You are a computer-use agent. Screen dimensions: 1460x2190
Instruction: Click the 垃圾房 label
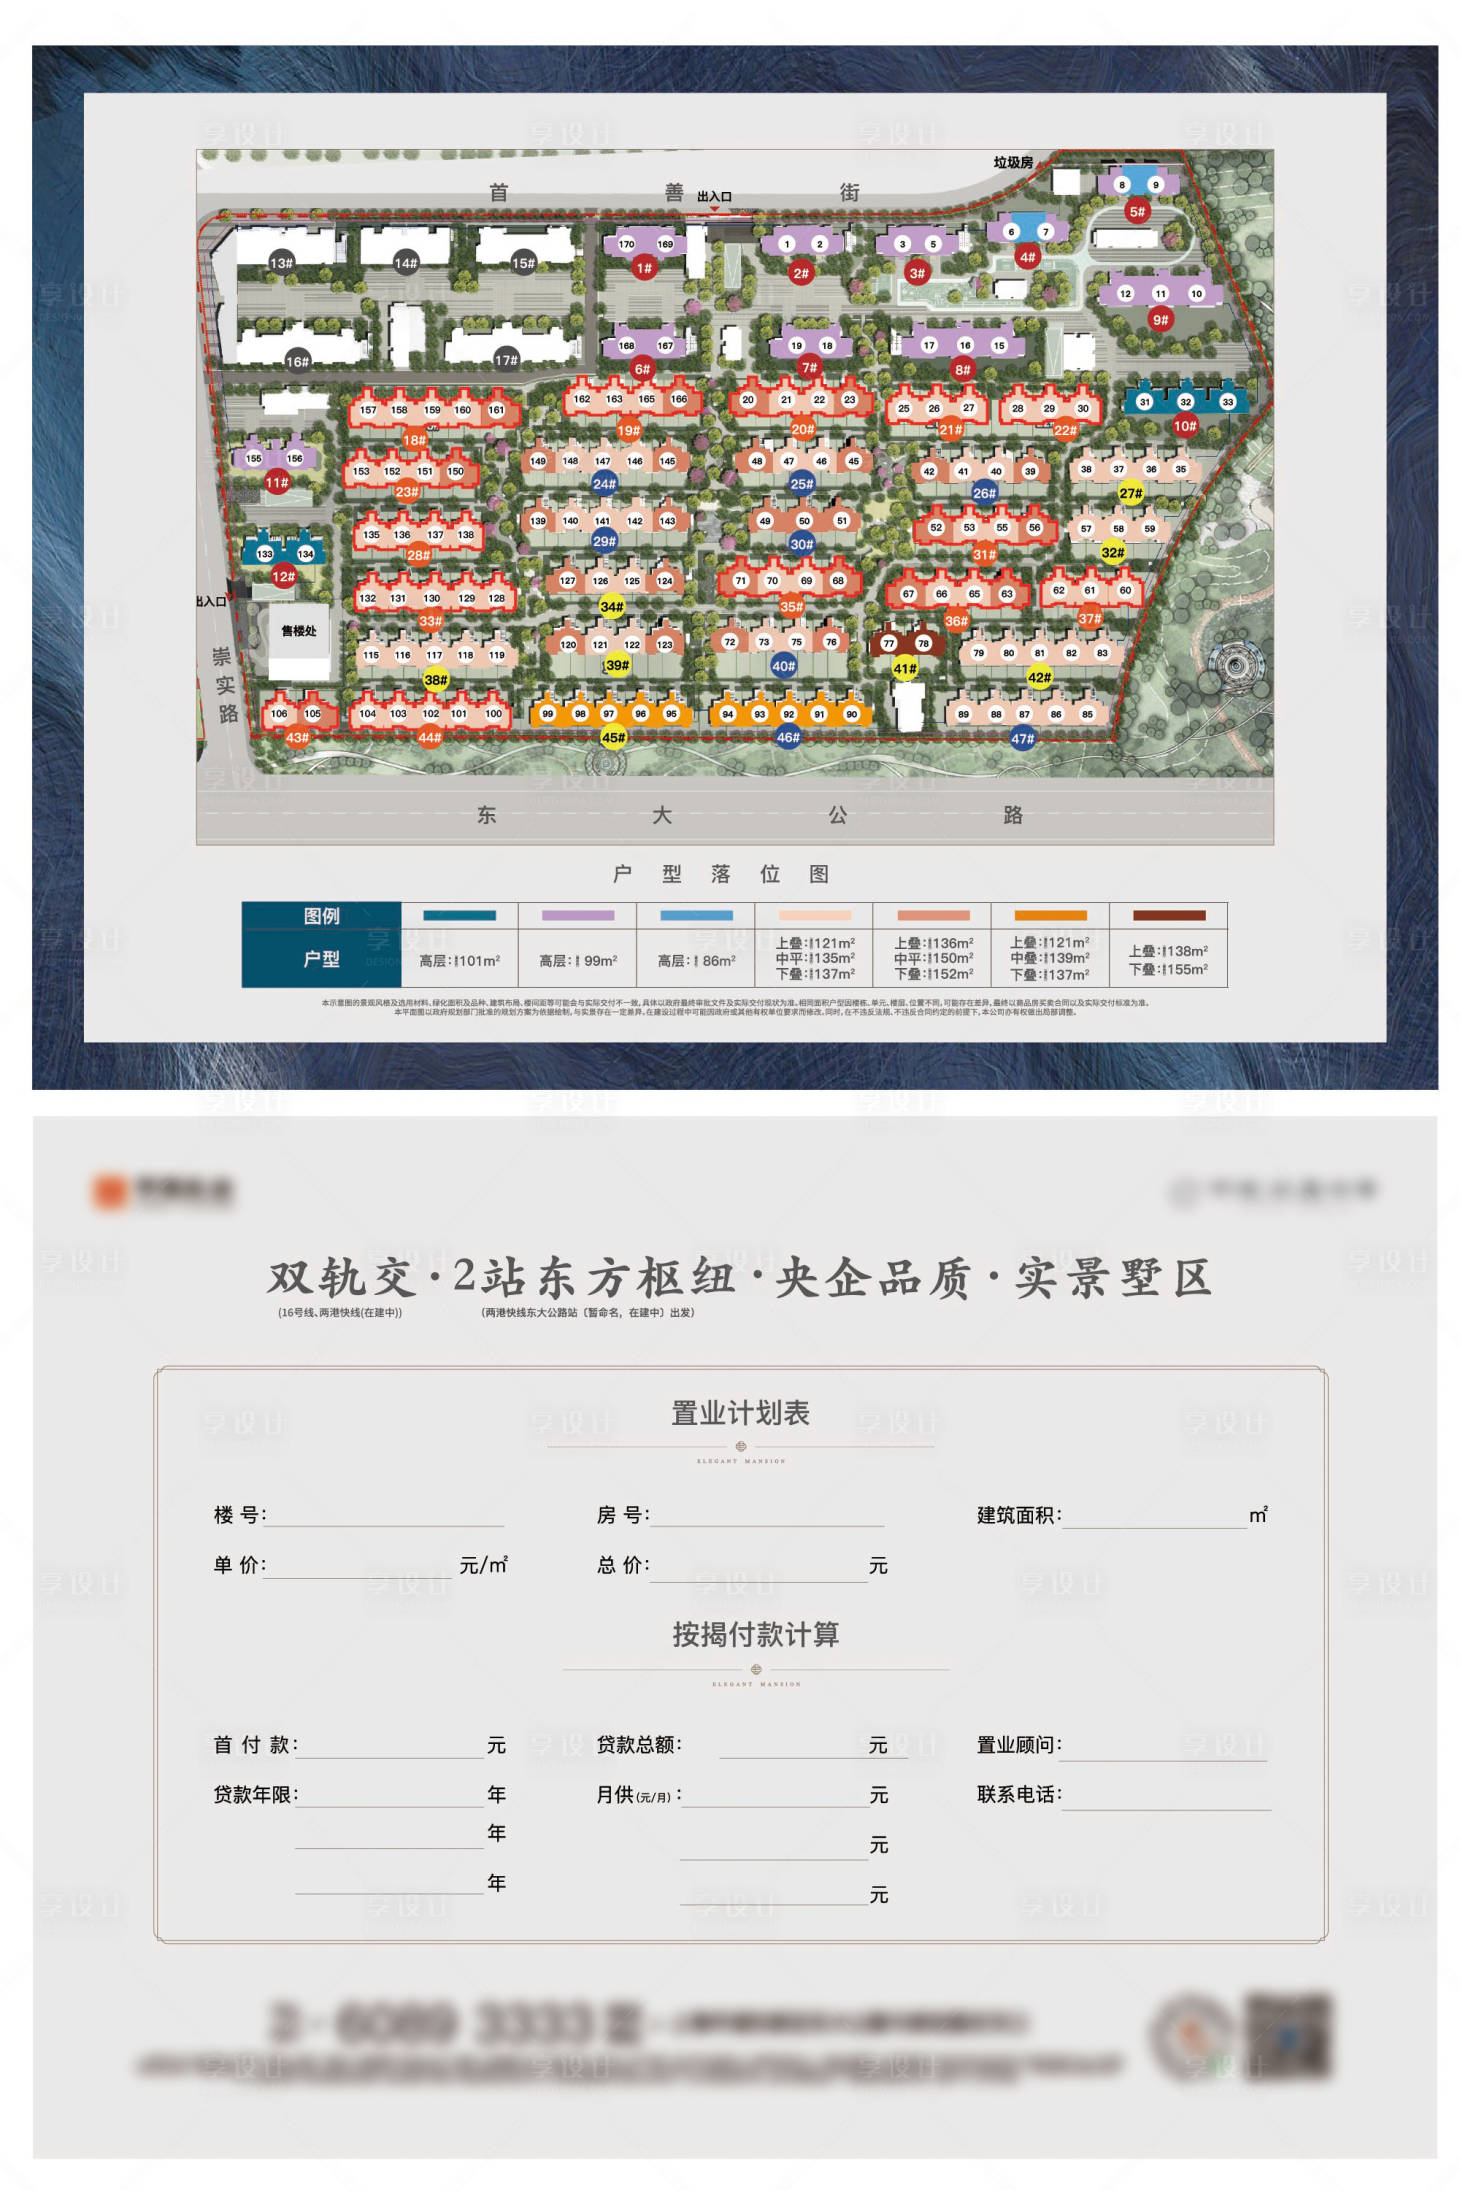(1013, 162)
